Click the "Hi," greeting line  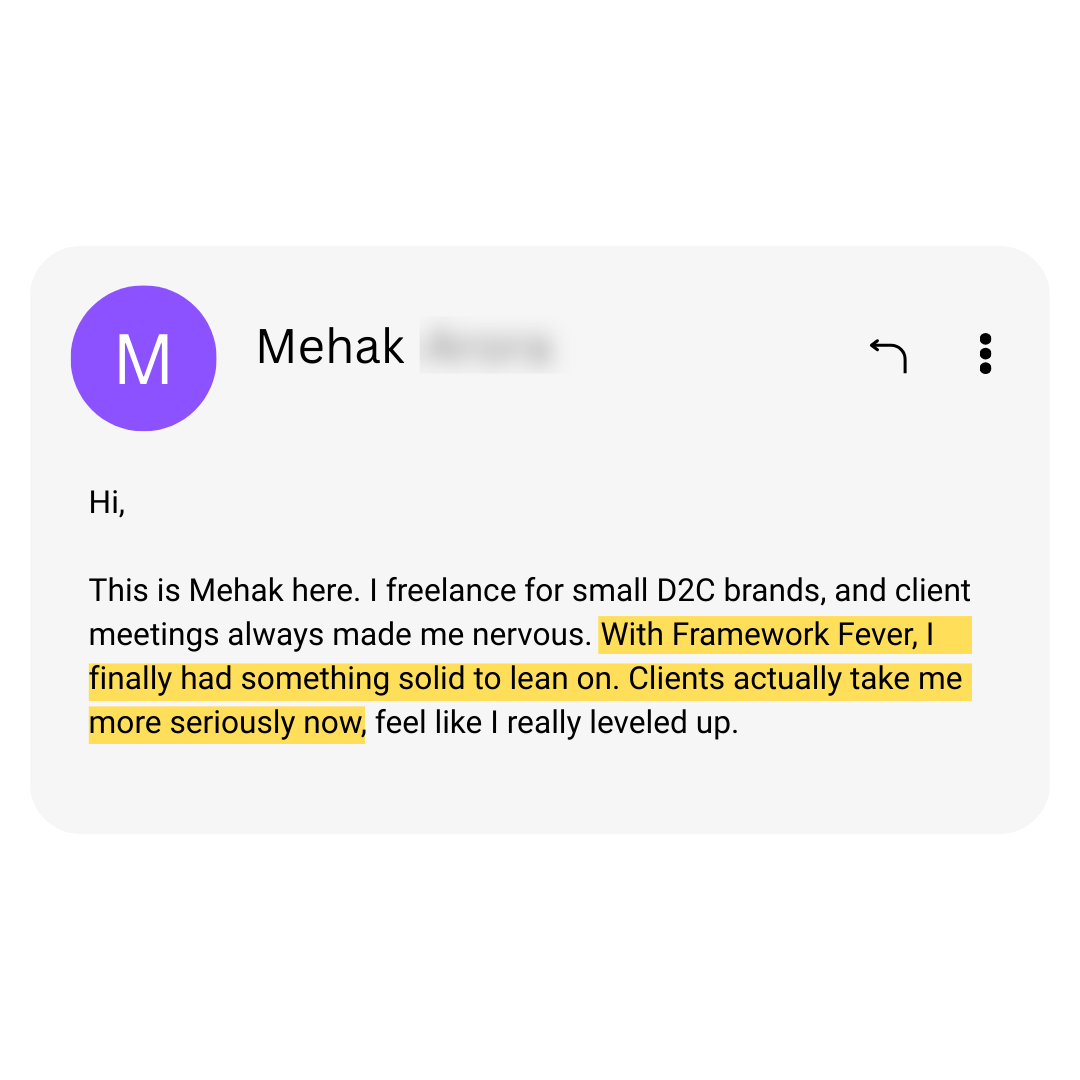[x=107, y=502]
